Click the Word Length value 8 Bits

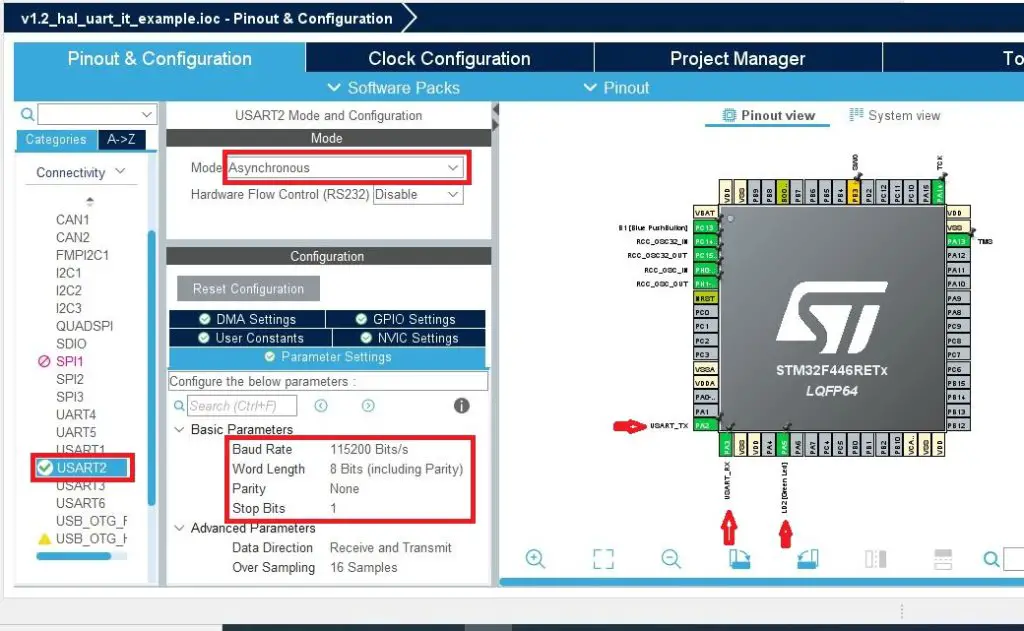pos(396,469)
